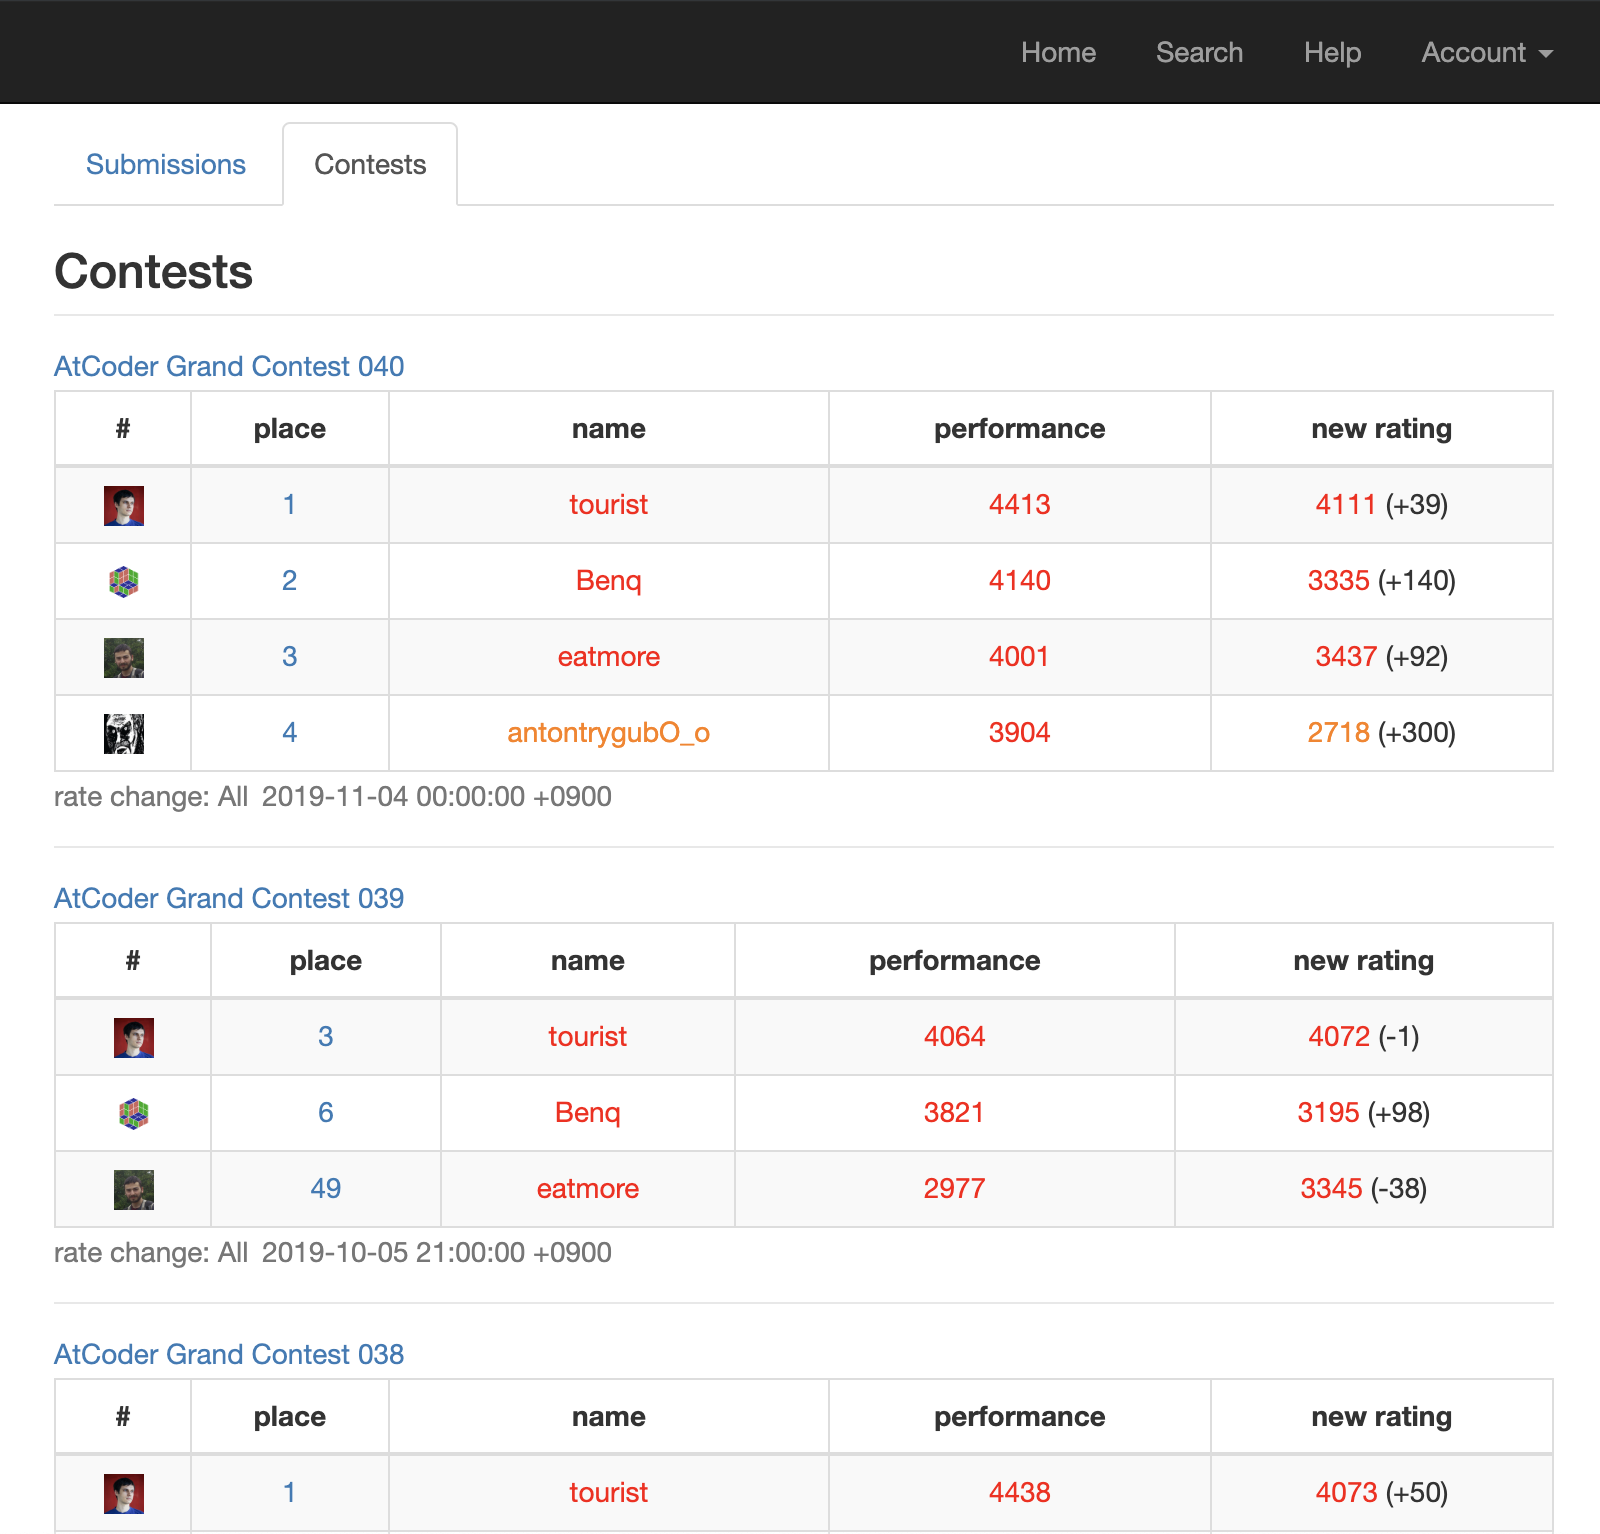Open tourist avatar in AGC 039 table
1600x1534 pixels.
134,1038
